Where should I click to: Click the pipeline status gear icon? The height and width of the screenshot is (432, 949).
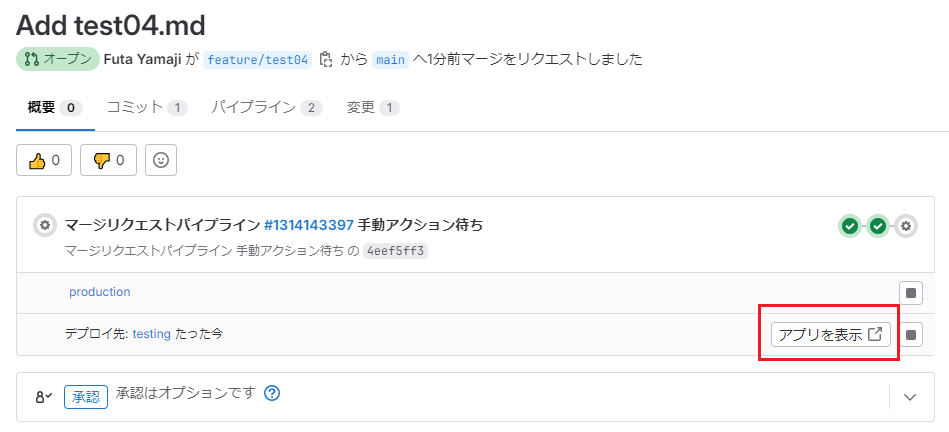pos(44,225)
